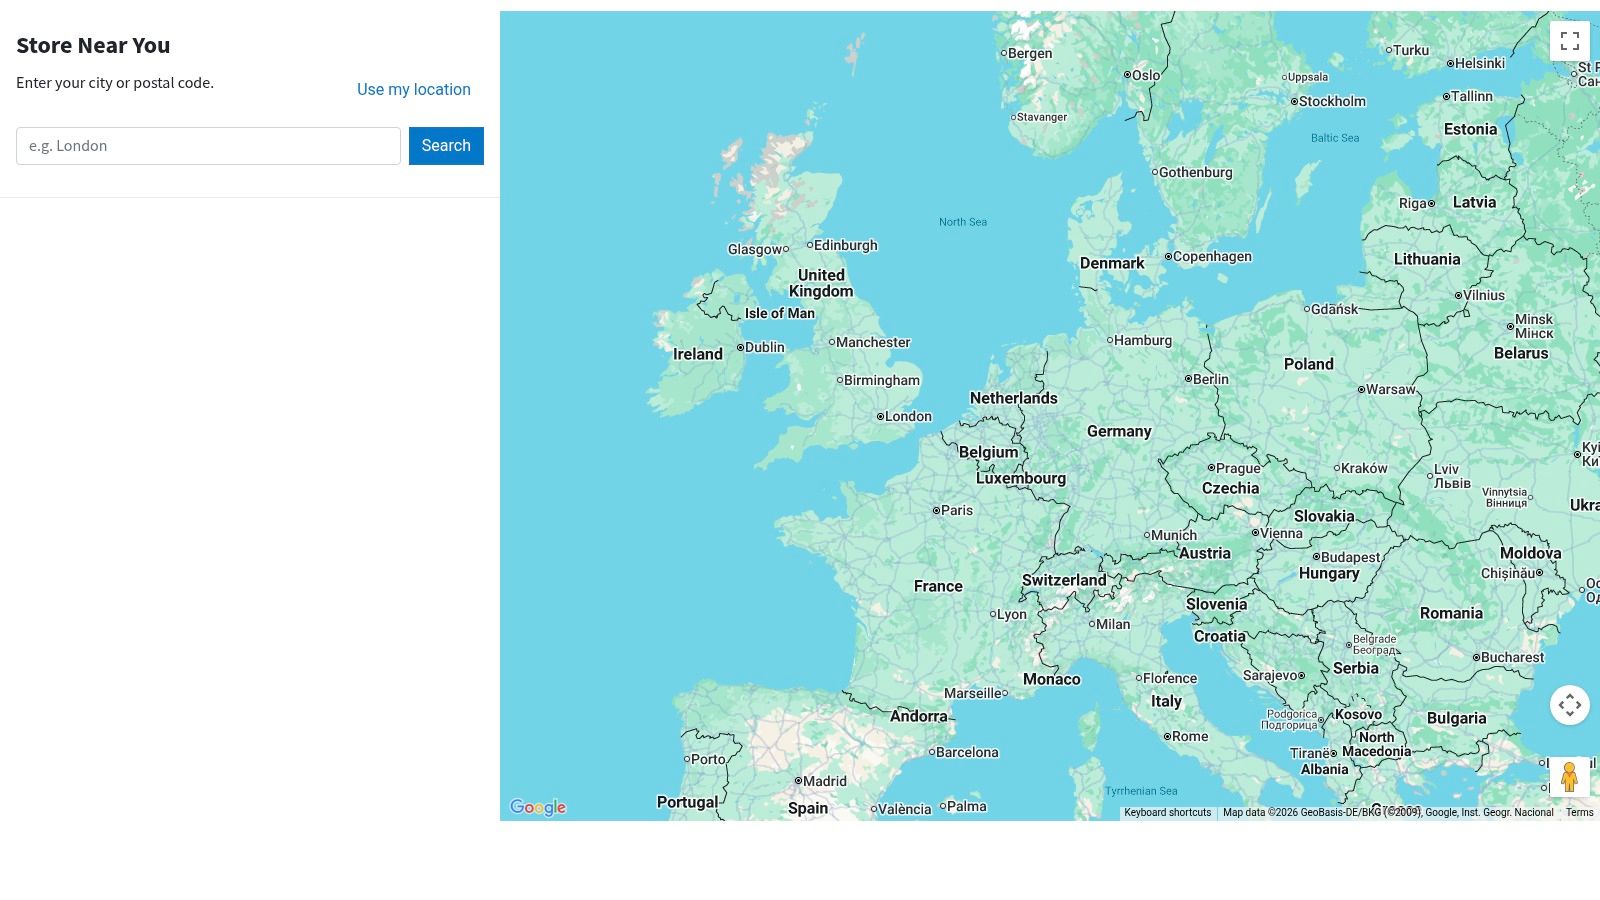Click the Use my location link
The image size is (1600, 900).
[413, 89]
